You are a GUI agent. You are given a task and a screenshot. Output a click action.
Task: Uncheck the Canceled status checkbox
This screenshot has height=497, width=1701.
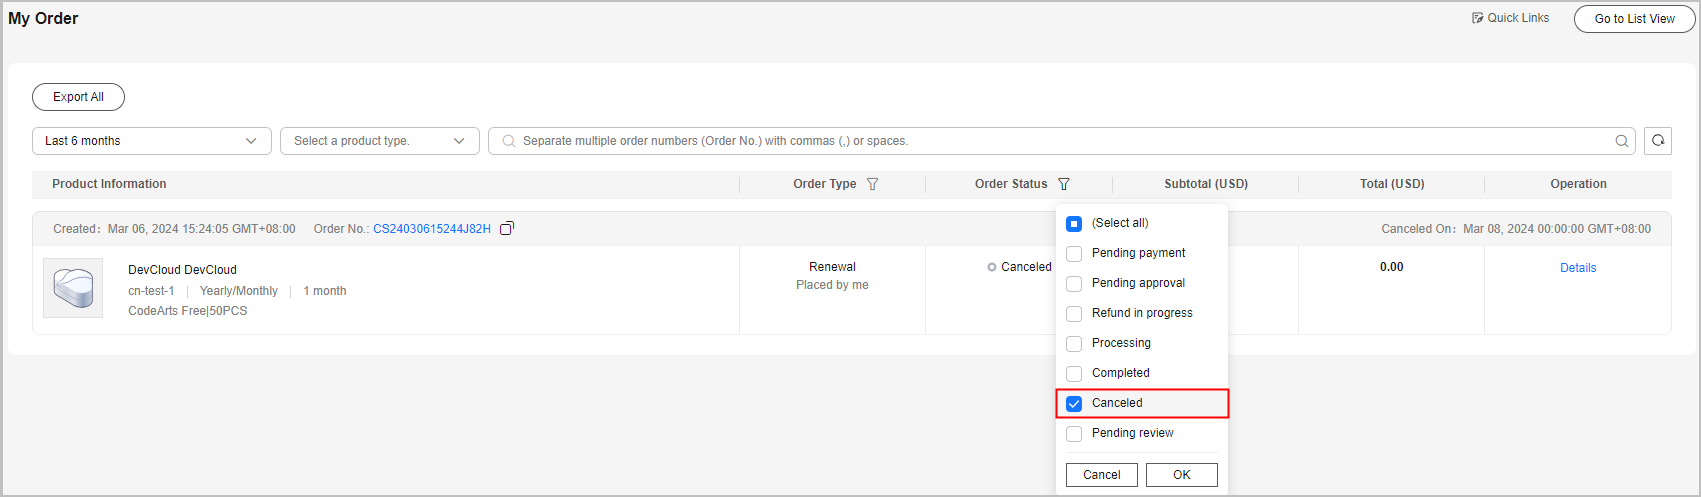click(1074, 404)
